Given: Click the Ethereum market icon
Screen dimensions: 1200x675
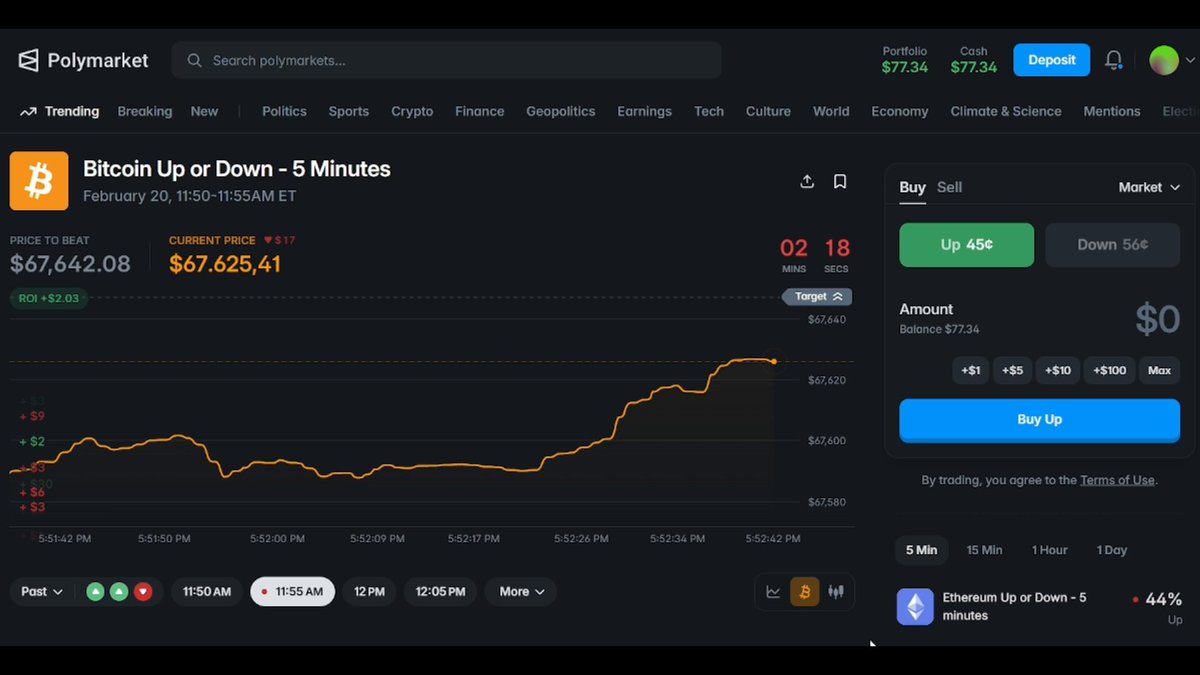Looking at the screenshot, I should [x=914, y=606].
